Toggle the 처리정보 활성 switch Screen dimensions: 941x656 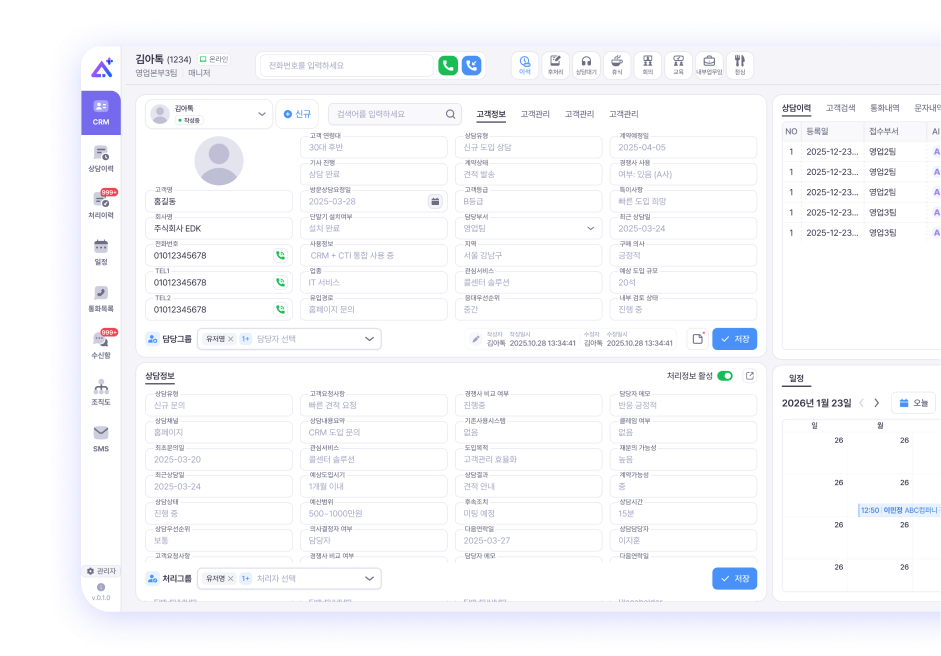(x=725, y=376)
